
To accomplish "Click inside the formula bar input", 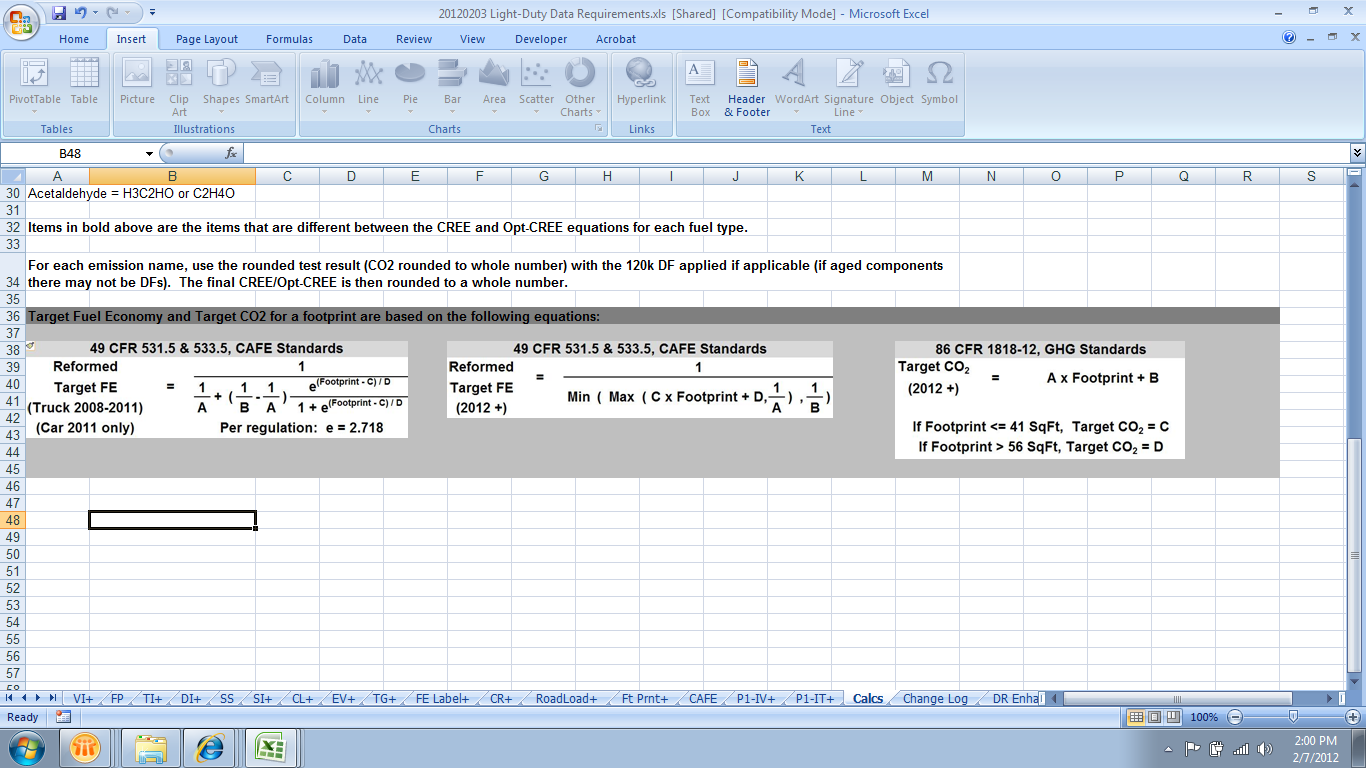I will pyautogui.click(x=790, y=153).
